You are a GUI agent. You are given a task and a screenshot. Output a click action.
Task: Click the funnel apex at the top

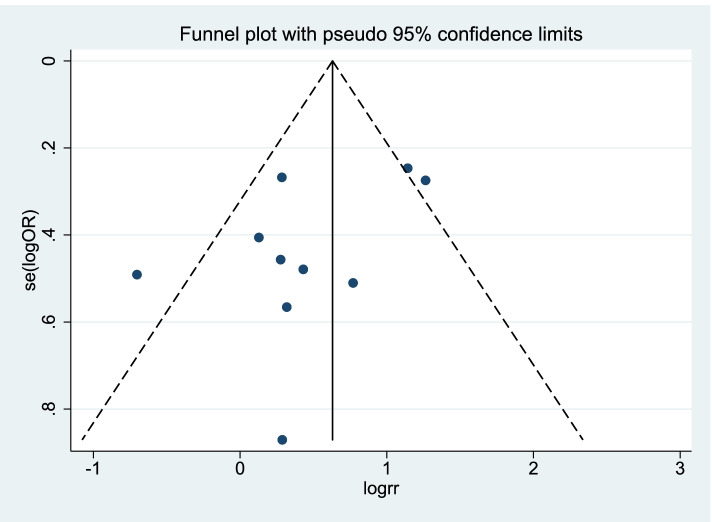click(x=333, y=62)
